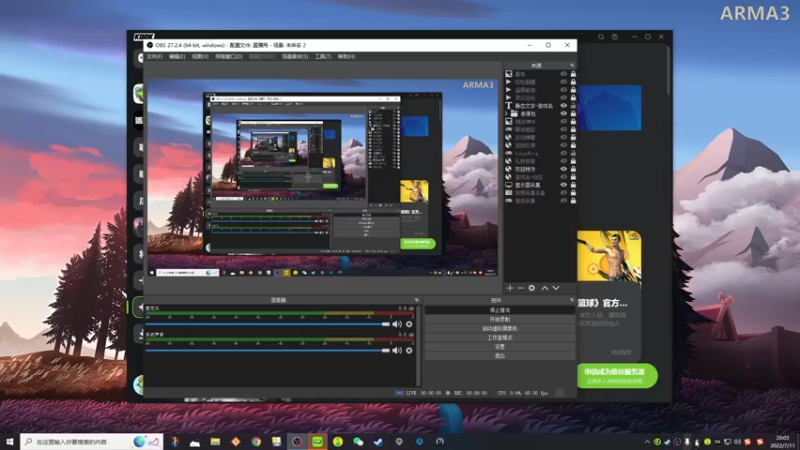Mute the 麦克风 mixer channel speaker icon
The height and width of the screenshot is (450, 800).
tap(397, 324)
